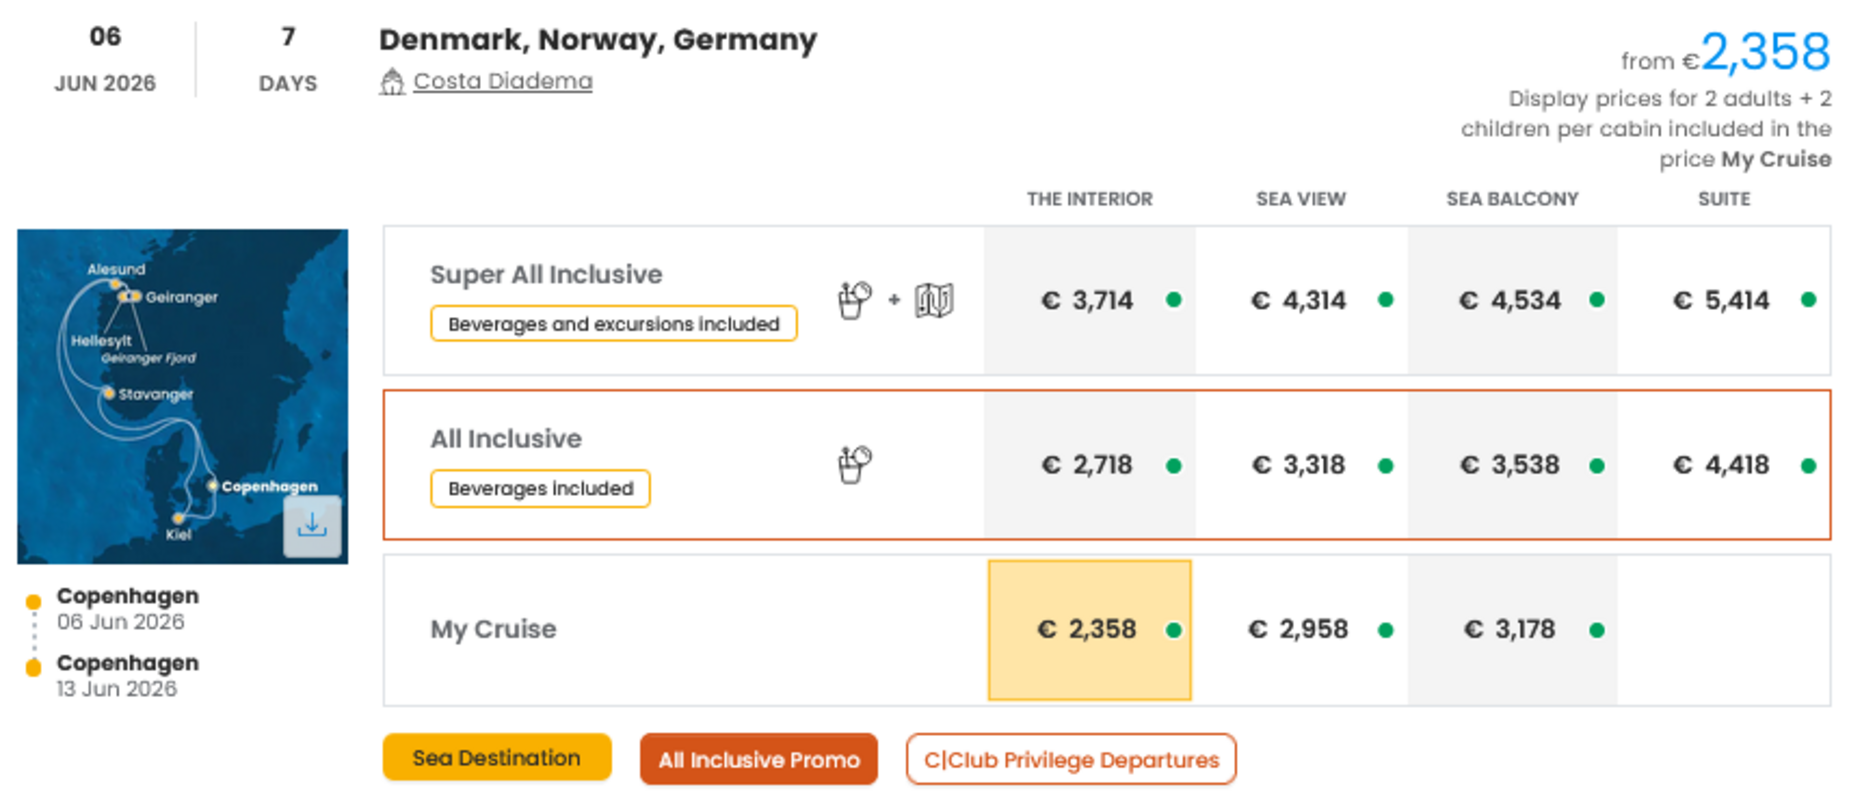Choose Super All Inclusive Sea Balcony € 4,534

click(1510, 300)
